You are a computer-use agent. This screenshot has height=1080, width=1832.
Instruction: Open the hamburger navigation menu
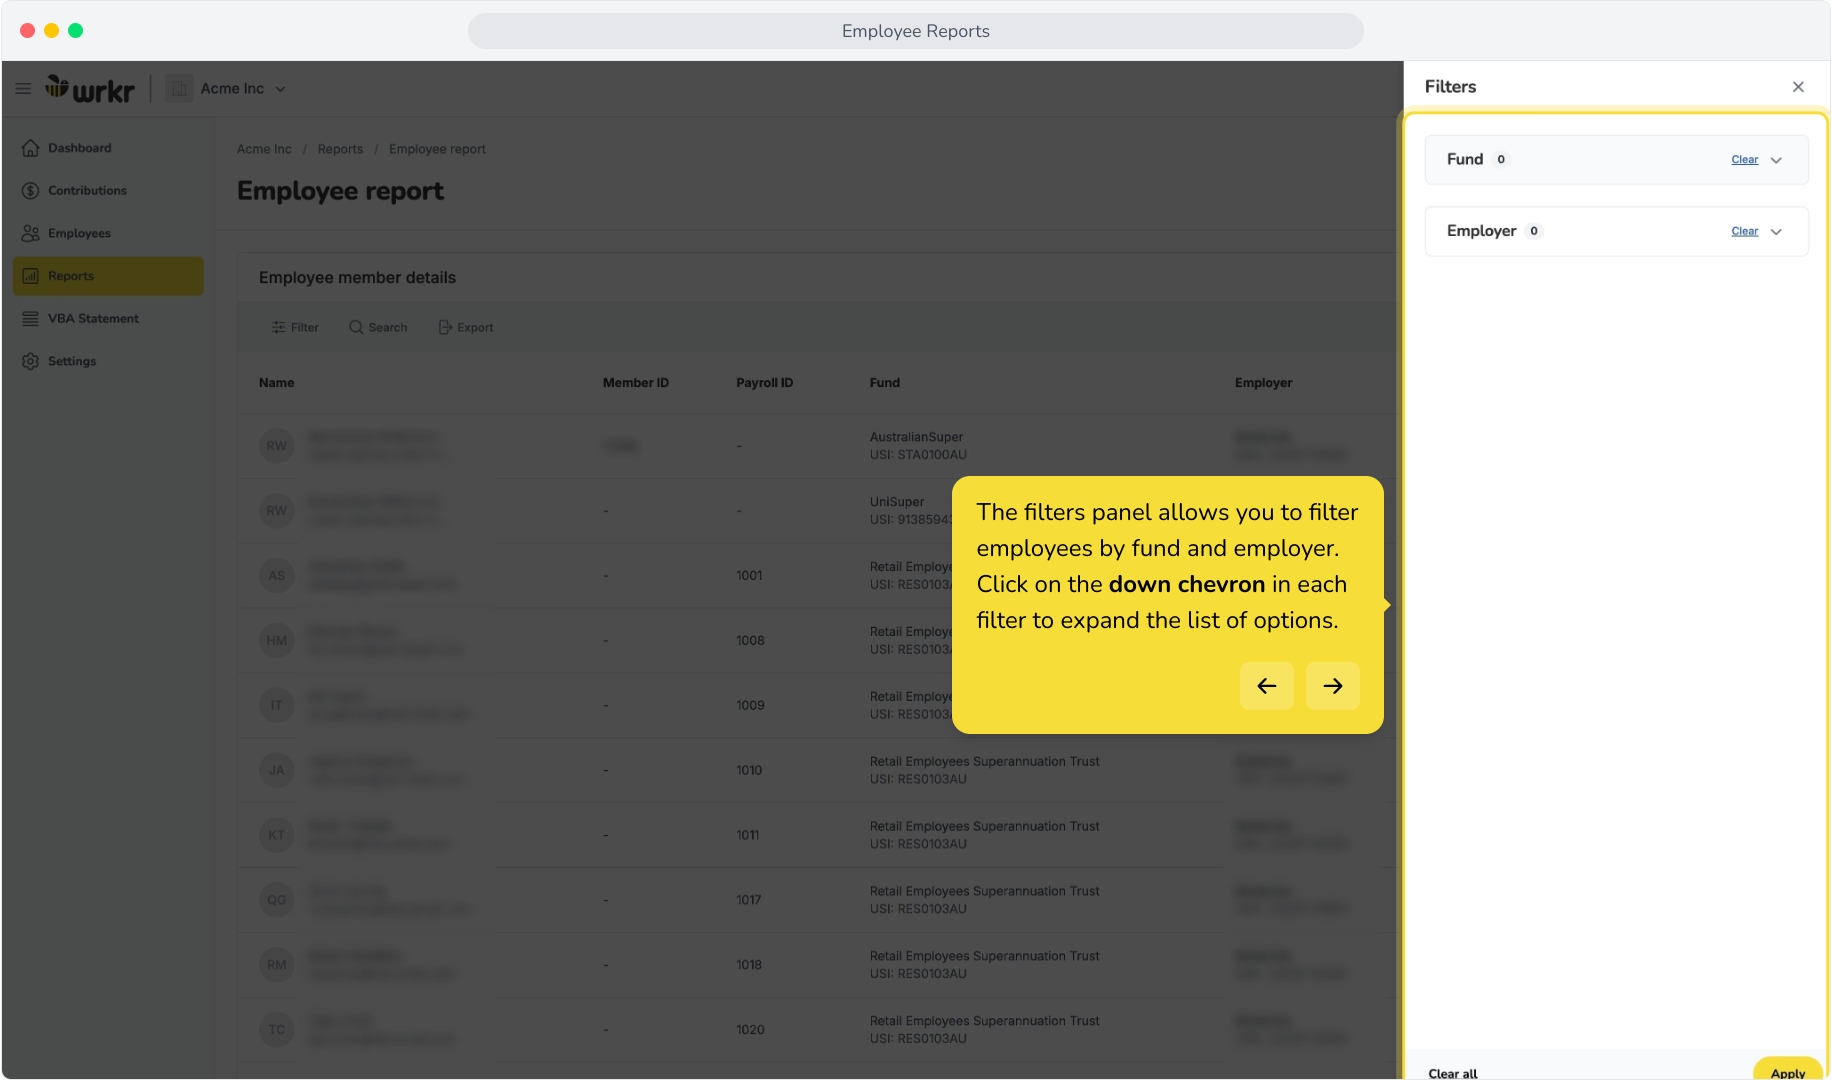23,89
